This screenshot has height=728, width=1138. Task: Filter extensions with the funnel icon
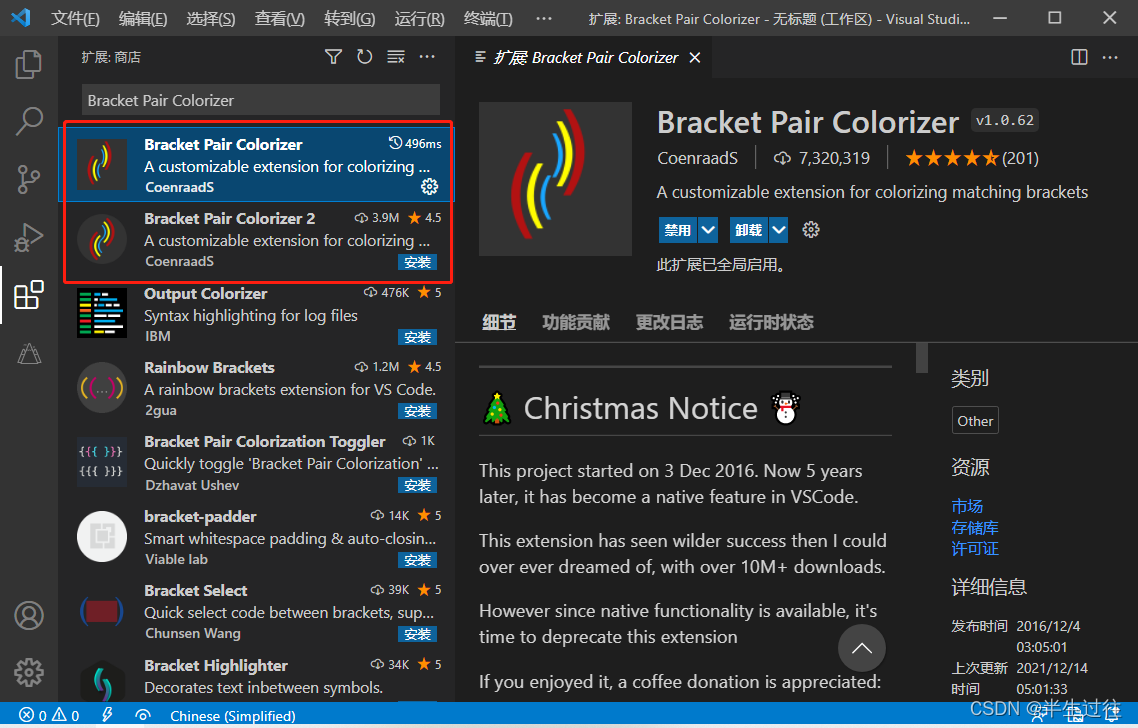coord(333,57)
